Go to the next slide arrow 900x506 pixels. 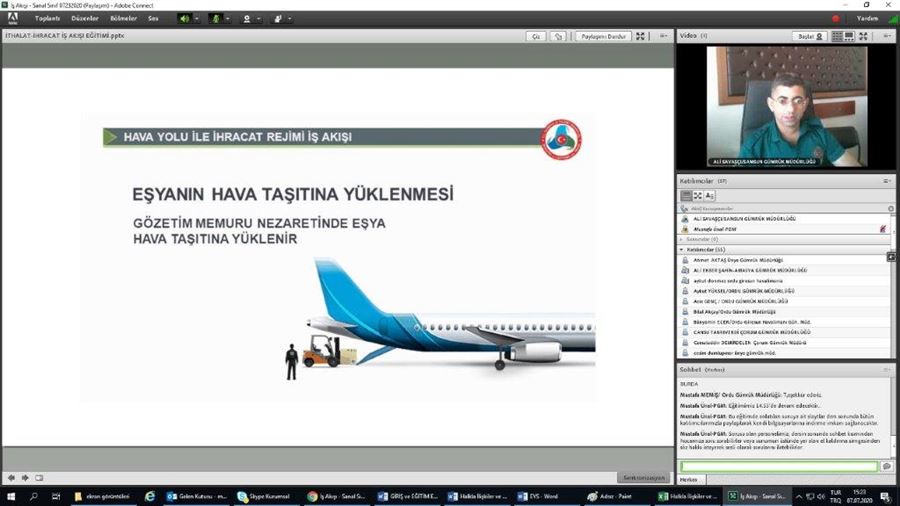tap(24, 478)
